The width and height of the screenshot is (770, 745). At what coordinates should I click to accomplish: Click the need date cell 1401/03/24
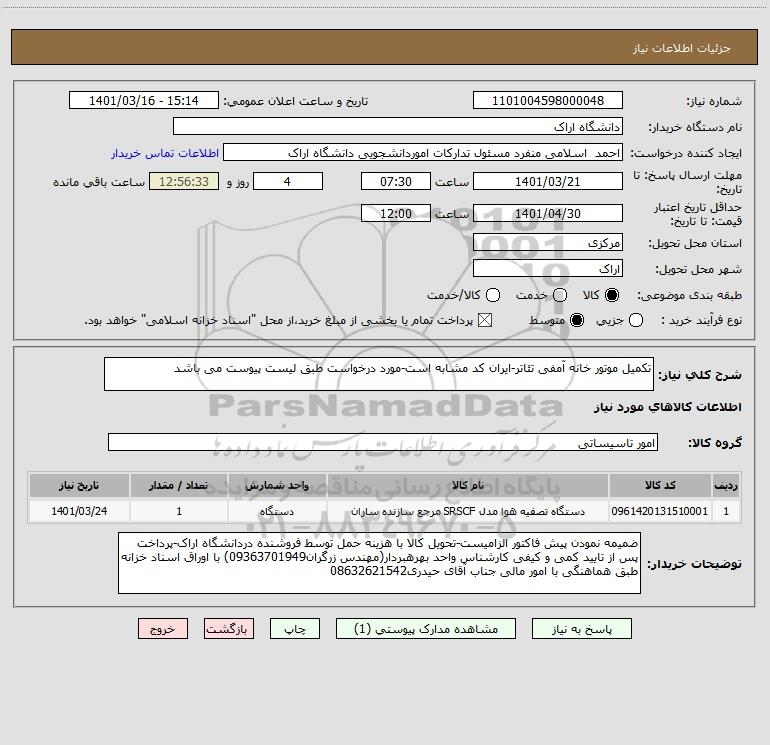coord(79,511)
